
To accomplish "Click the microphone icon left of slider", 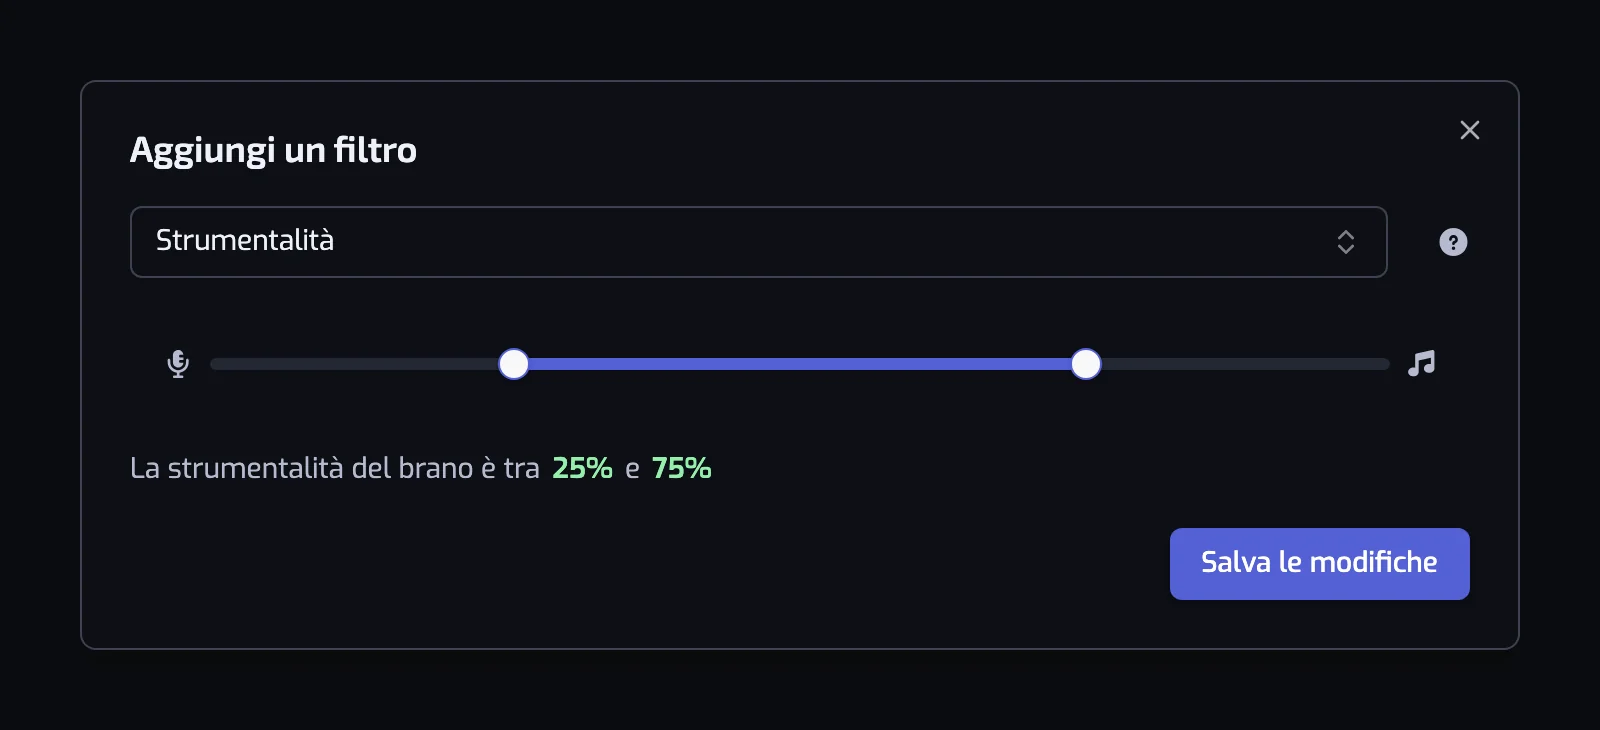I will pyautogui.click(x=178, y=364).
